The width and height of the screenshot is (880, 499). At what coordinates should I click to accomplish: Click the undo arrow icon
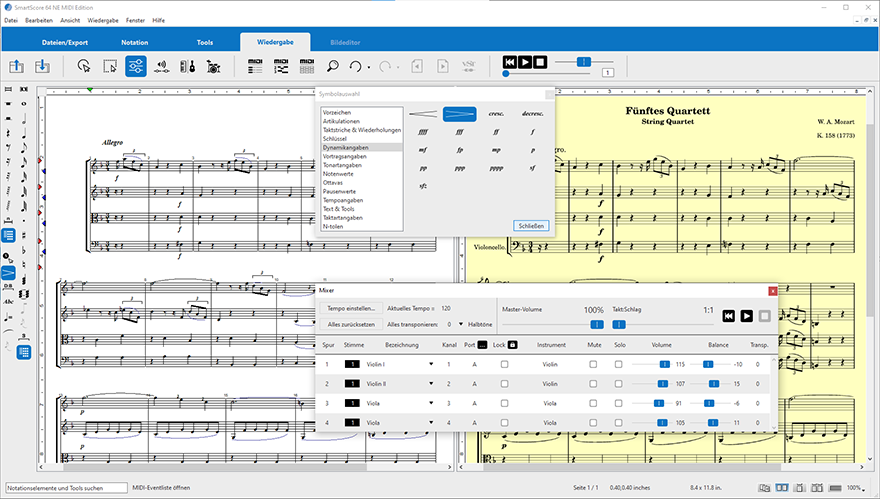[354, 67]
